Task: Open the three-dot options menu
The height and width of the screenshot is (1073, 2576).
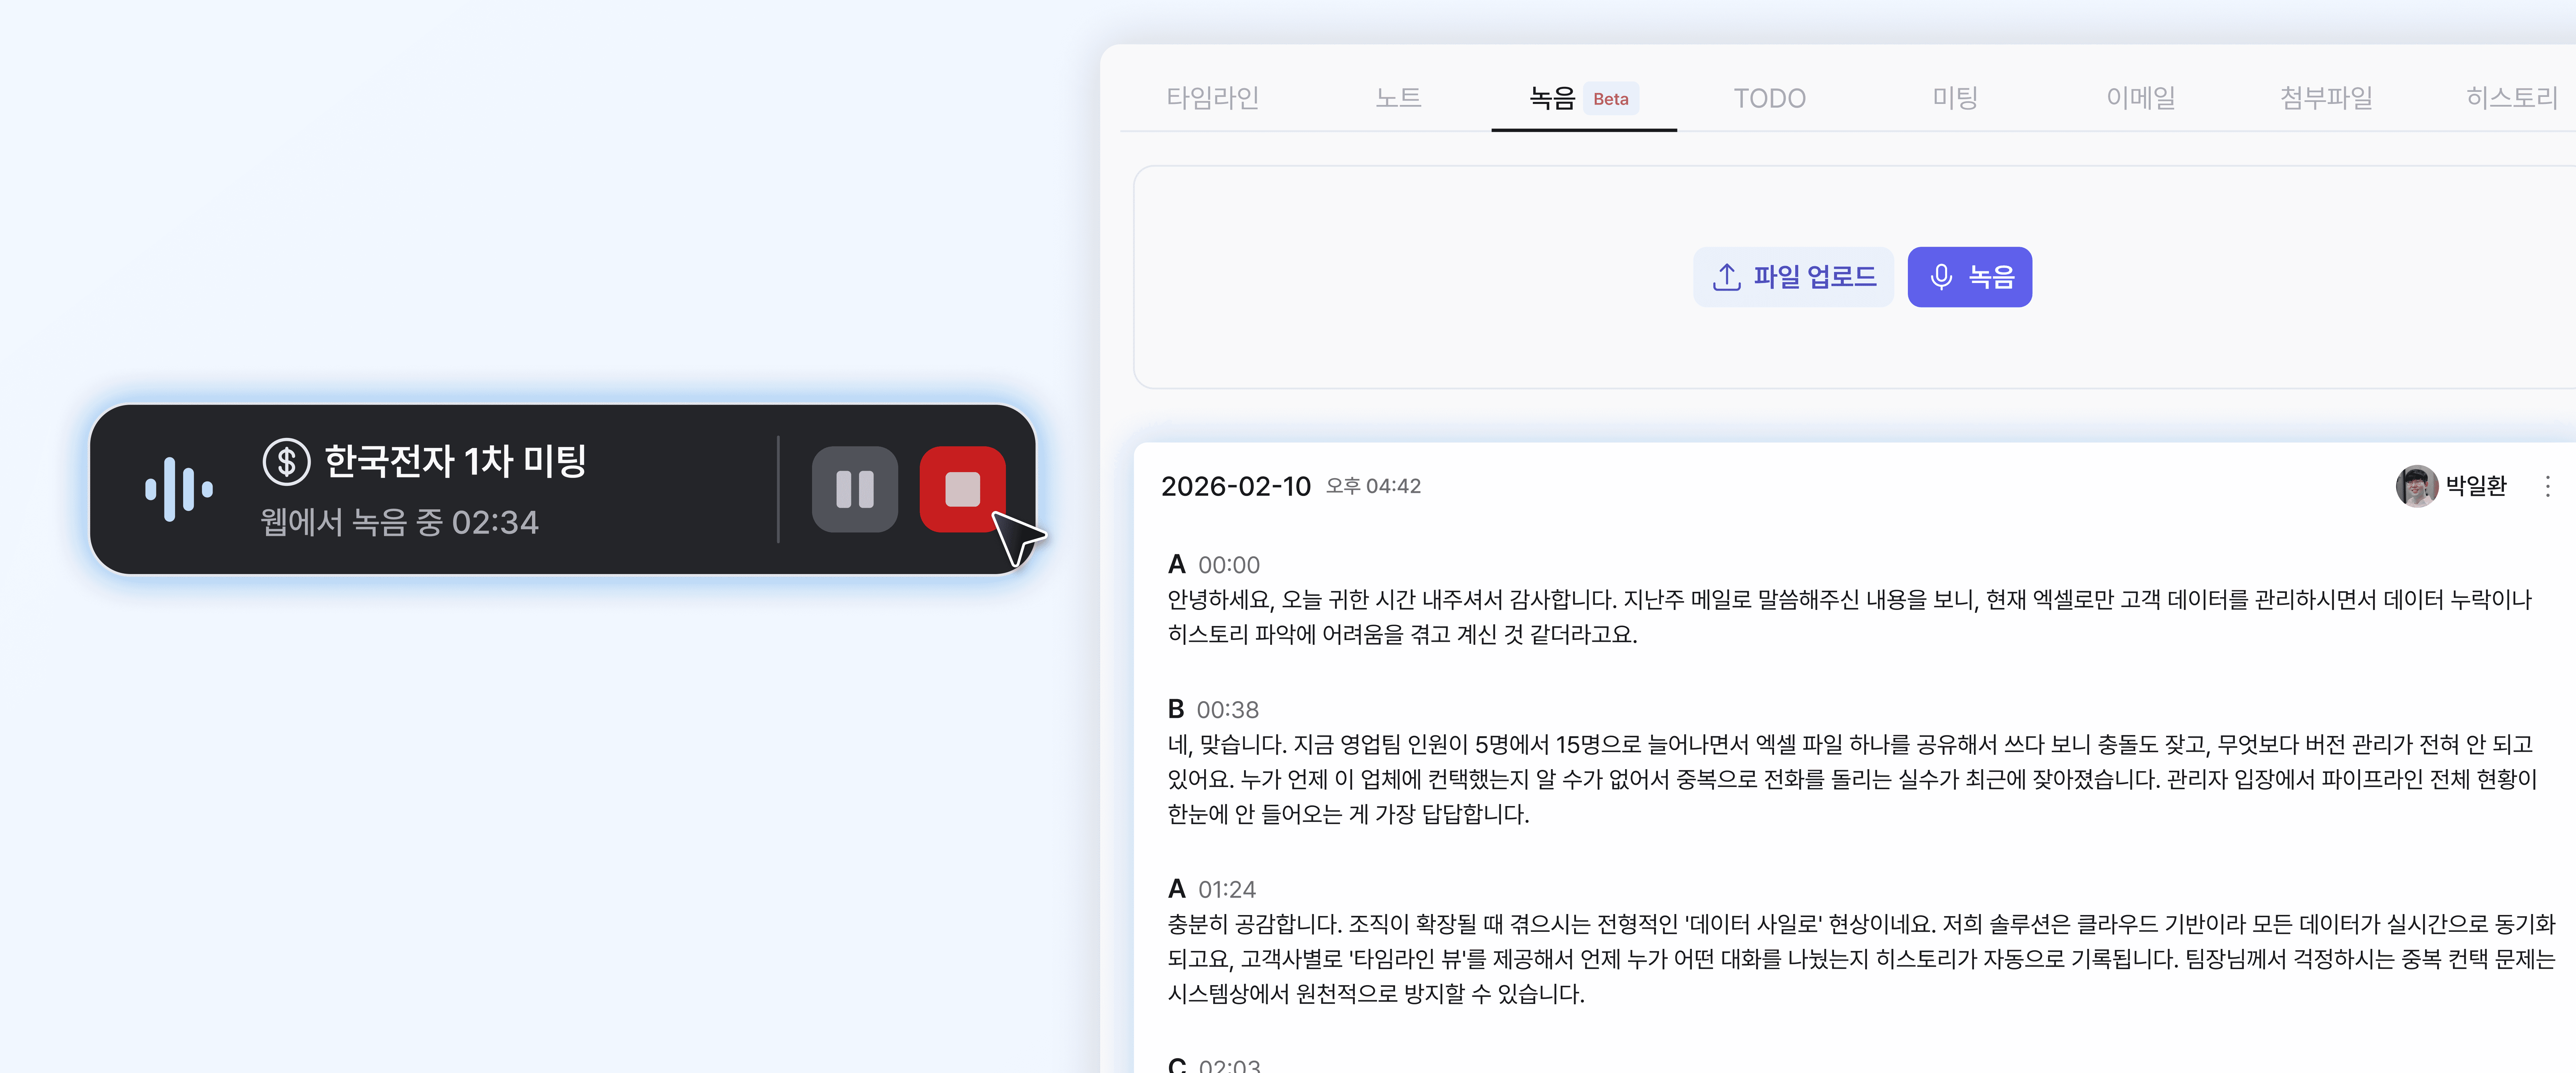Action: tap(2547, 486)
